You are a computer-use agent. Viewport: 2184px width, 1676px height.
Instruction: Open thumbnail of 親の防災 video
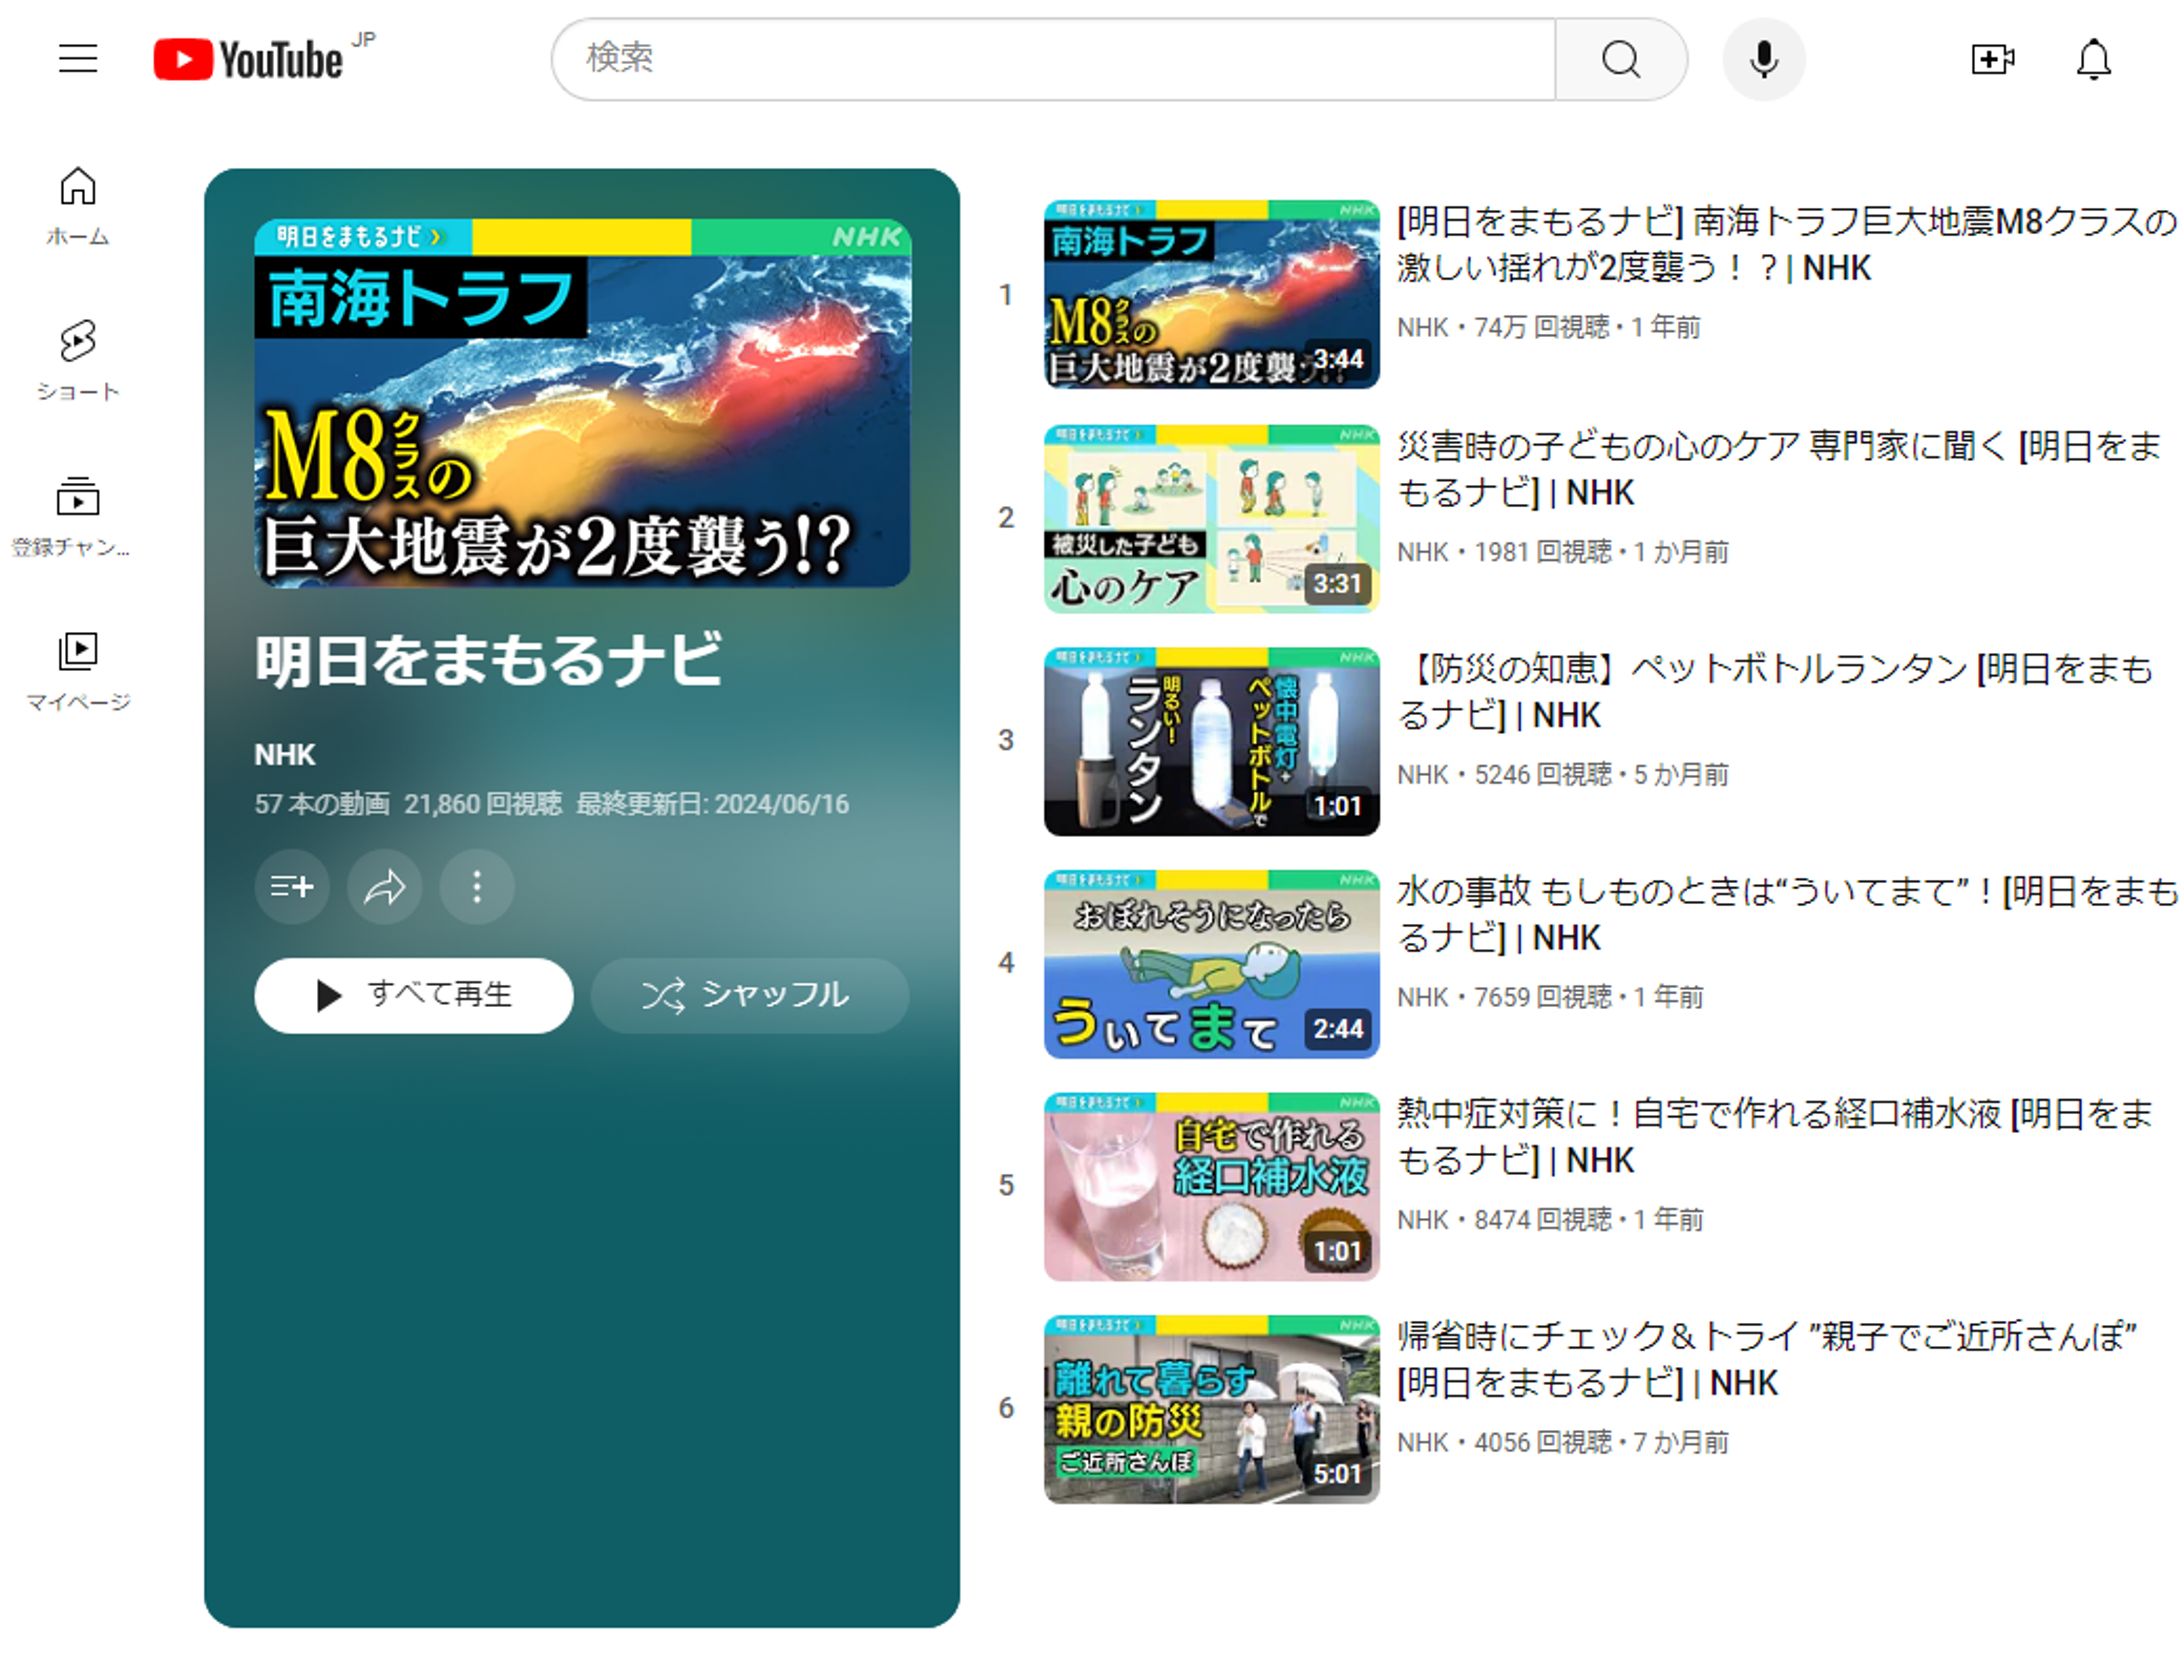click(1211, 1408)
